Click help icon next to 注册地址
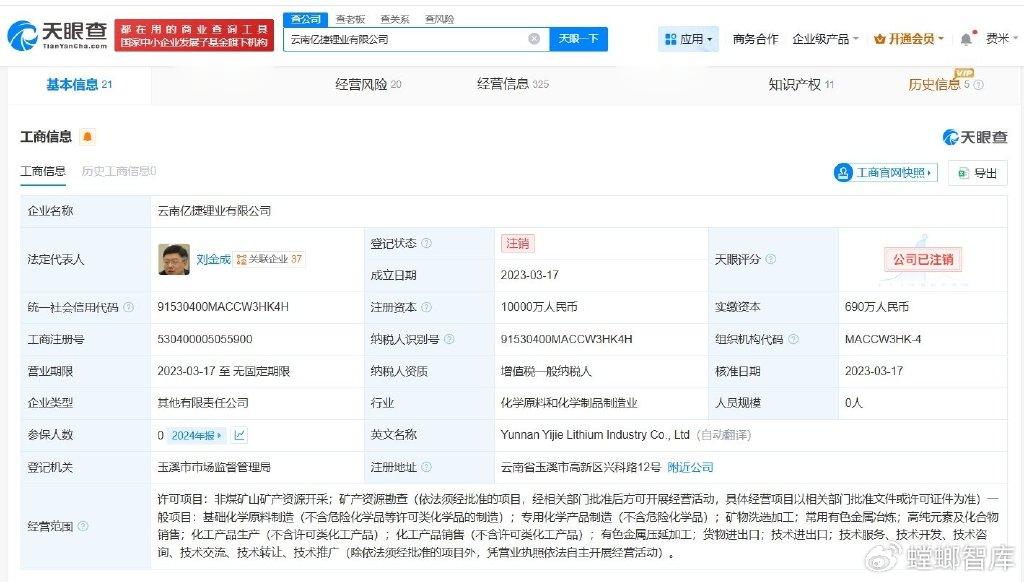 click(x=426, y=467)
